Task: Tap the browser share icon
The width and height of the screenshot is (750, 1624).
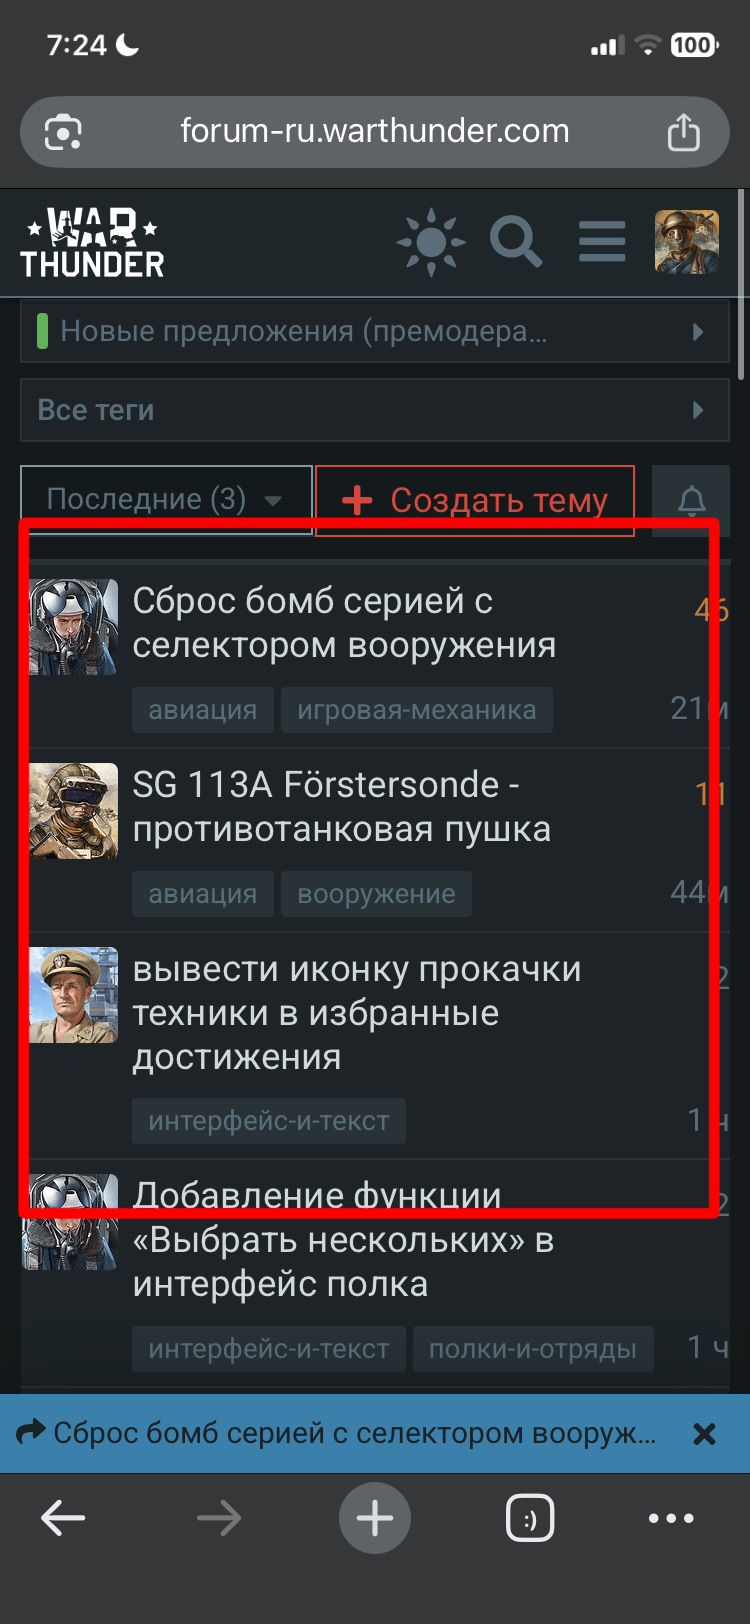Action: click(684, 132)
